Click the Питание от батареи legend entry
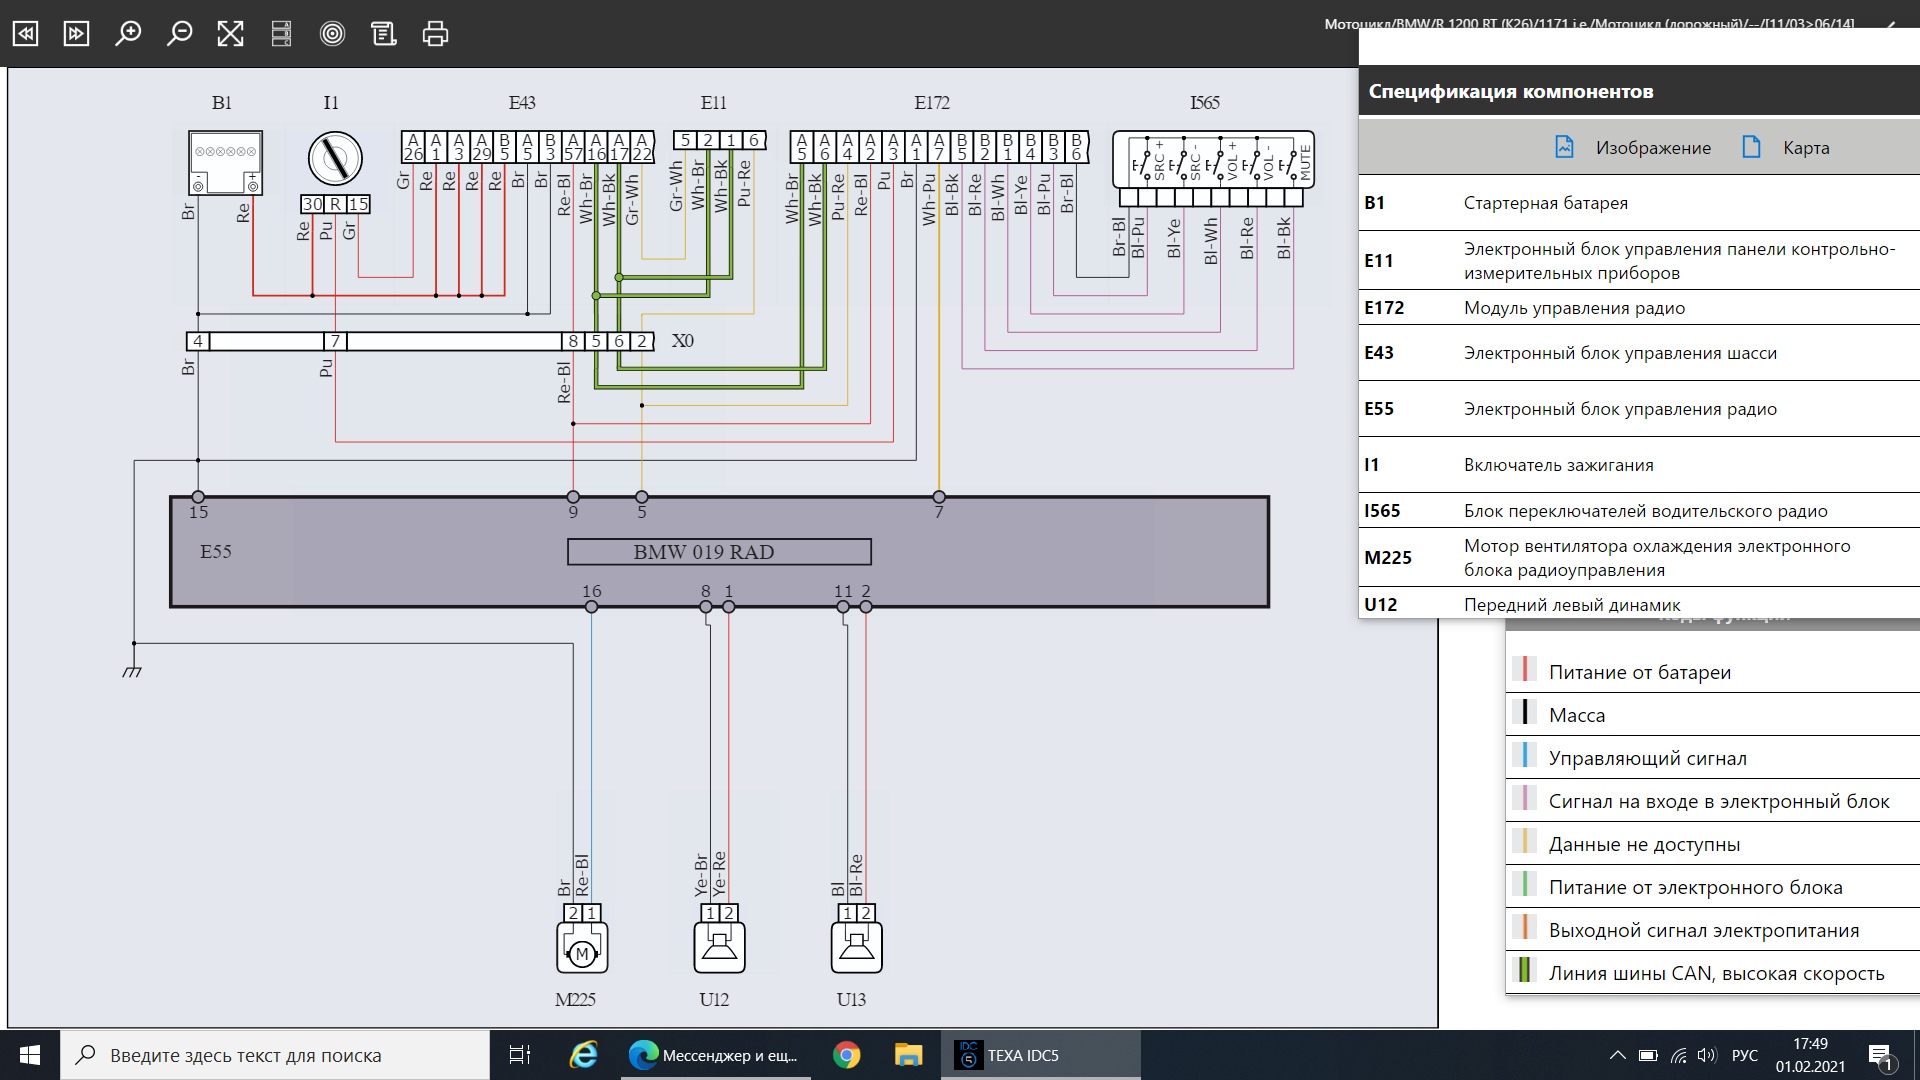Image resolution: width=1920 pixels, height=1080 pixels. [x=1639, y=673]
